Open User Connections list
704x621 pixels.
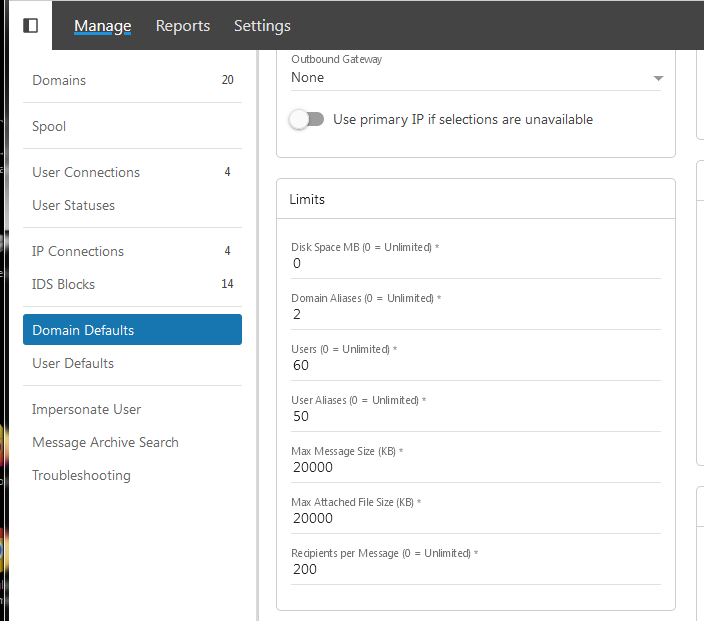point(86,172)
